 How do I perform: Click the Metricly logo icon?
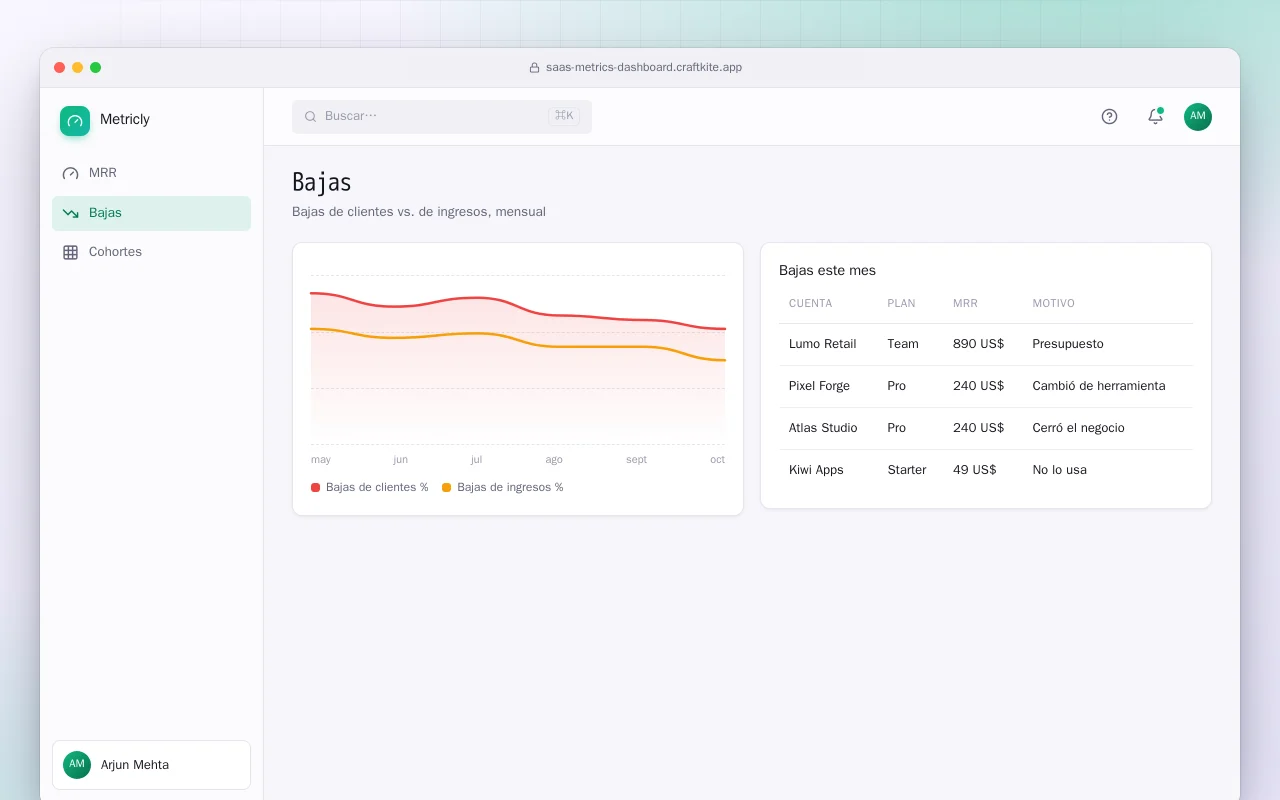pos(75,121)
